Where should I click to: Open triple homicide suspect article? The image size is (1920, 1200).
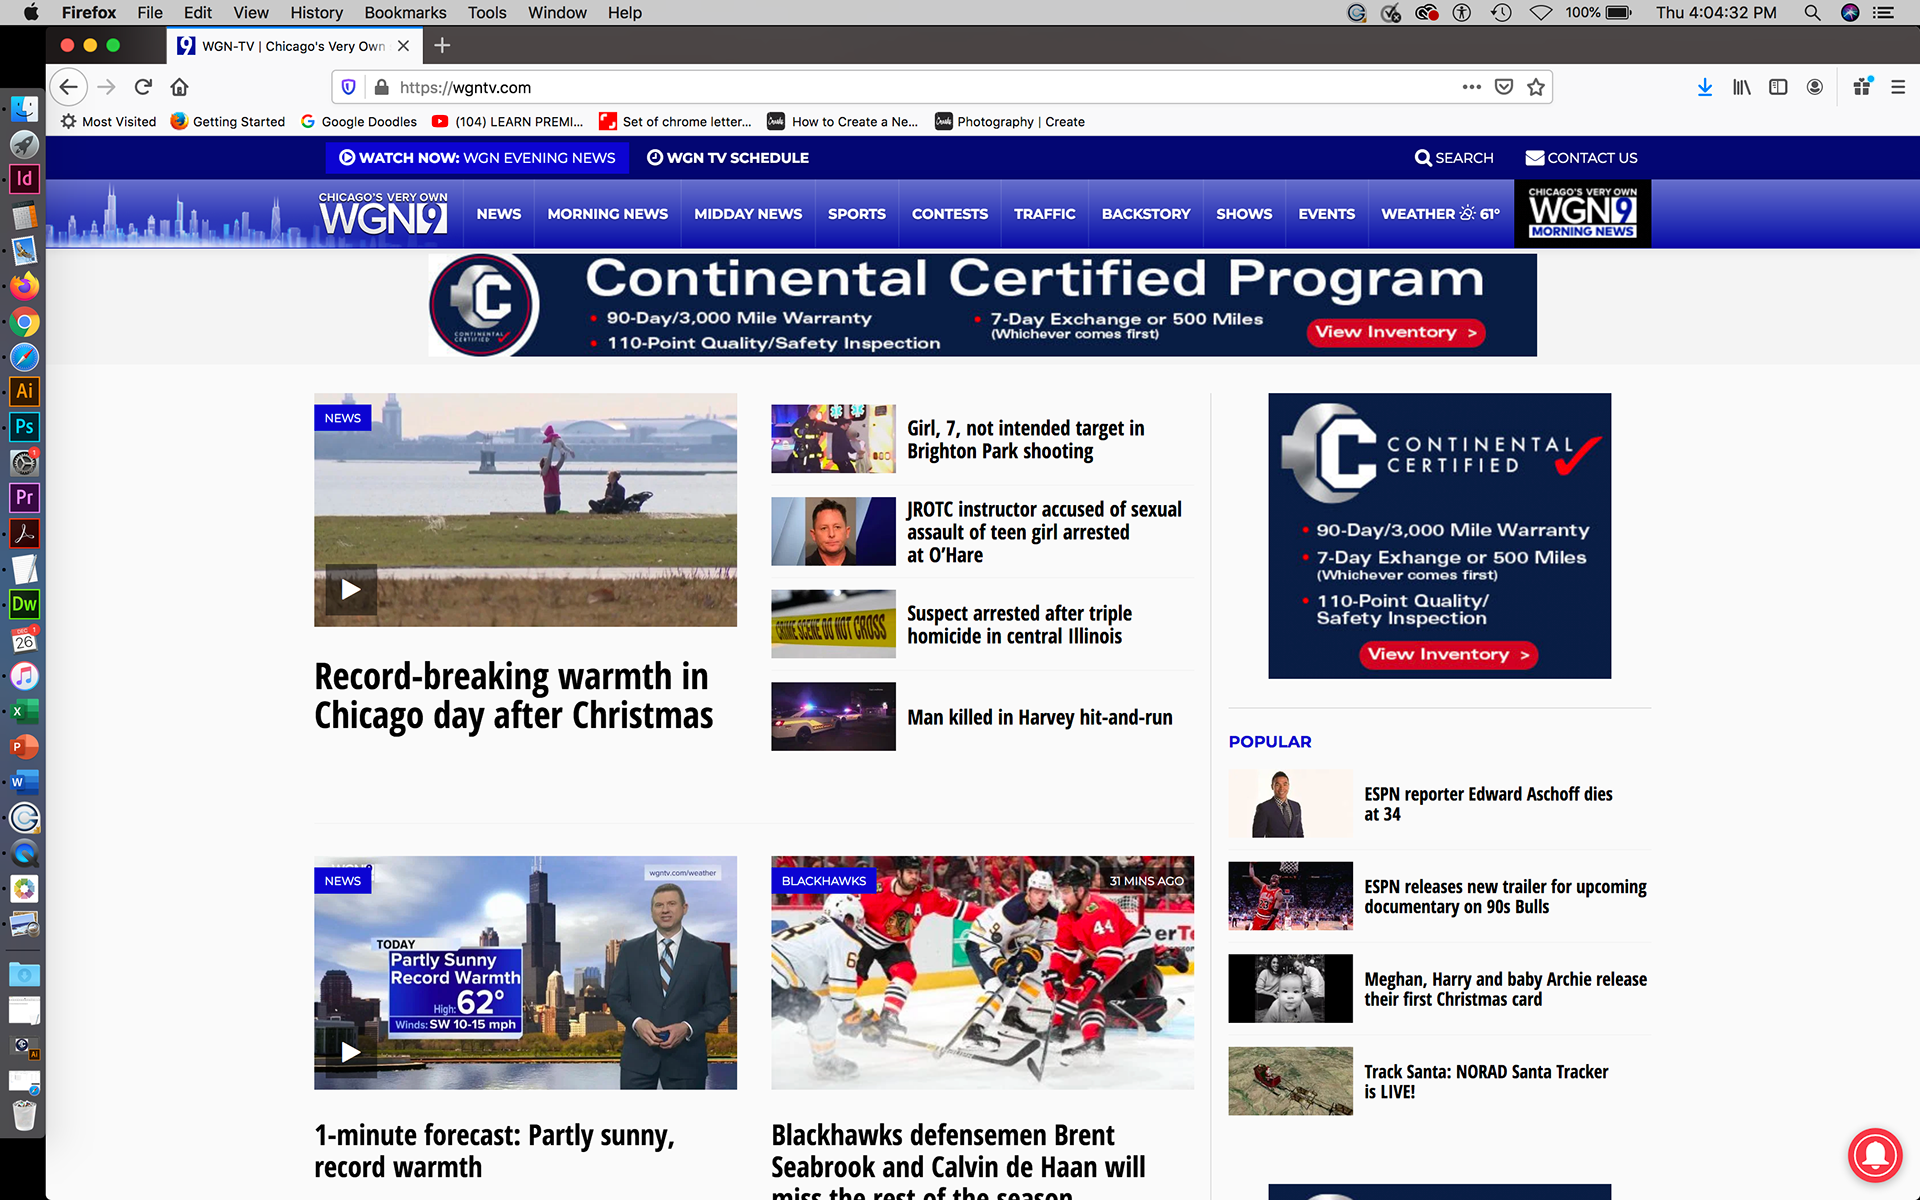point(1019,624)
